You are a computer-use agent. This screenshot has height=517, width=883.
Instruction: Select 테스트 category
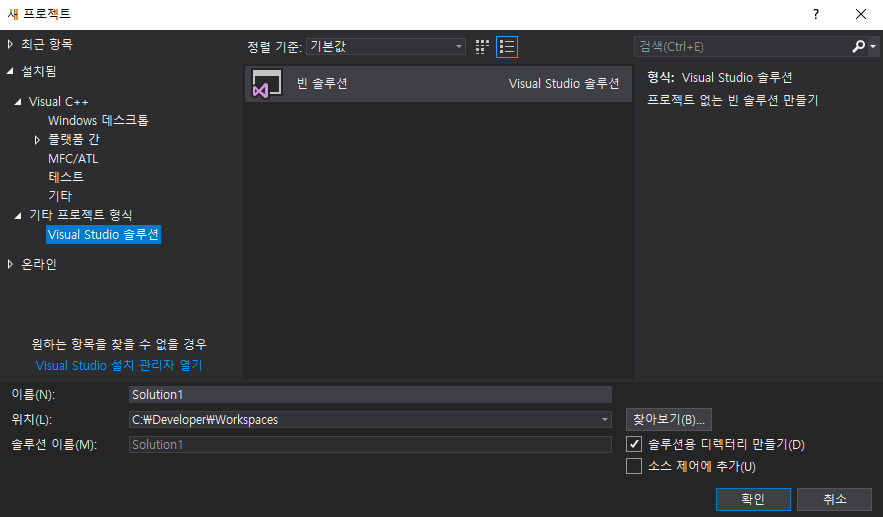(x=66, y=177)
